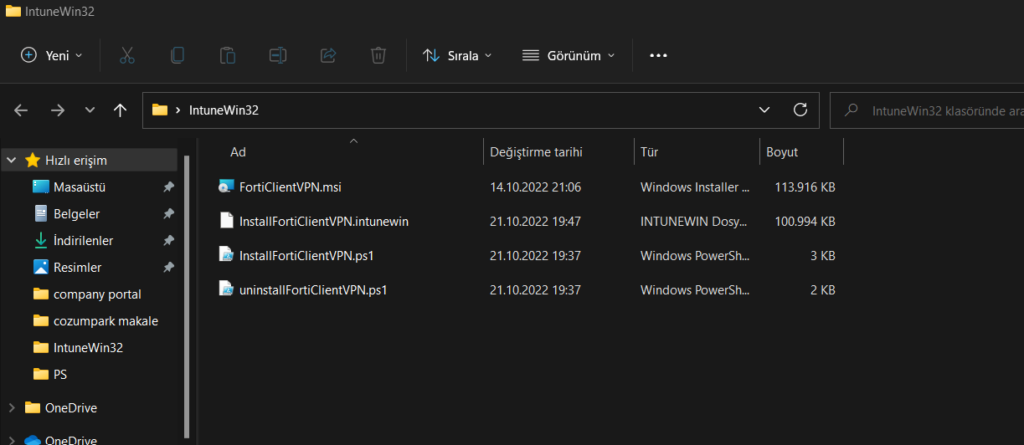Screen dimensions: 1024x445
Task: Select IntuneWin32 folder in sidebar
Action: (x=88, y=348)
